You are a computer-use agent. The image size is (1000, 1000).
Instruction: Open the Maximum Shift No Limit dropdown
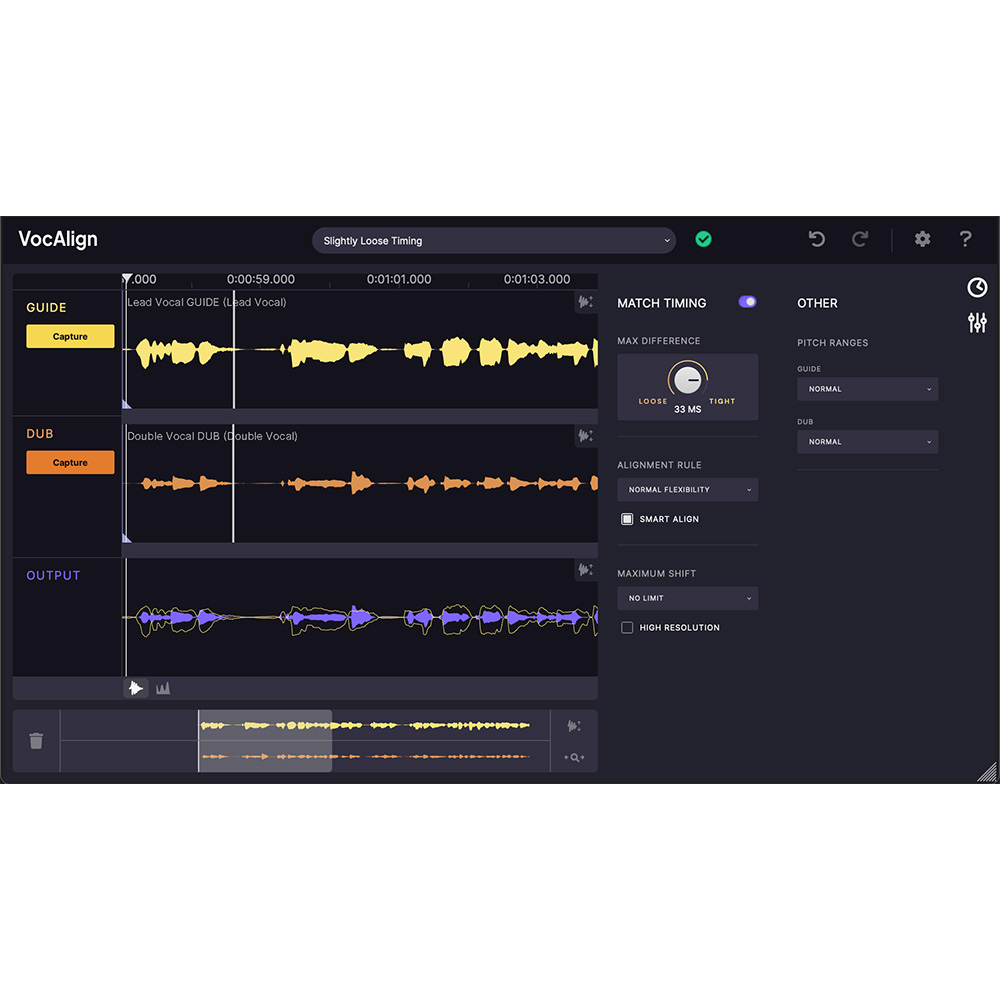pos(688,598)
